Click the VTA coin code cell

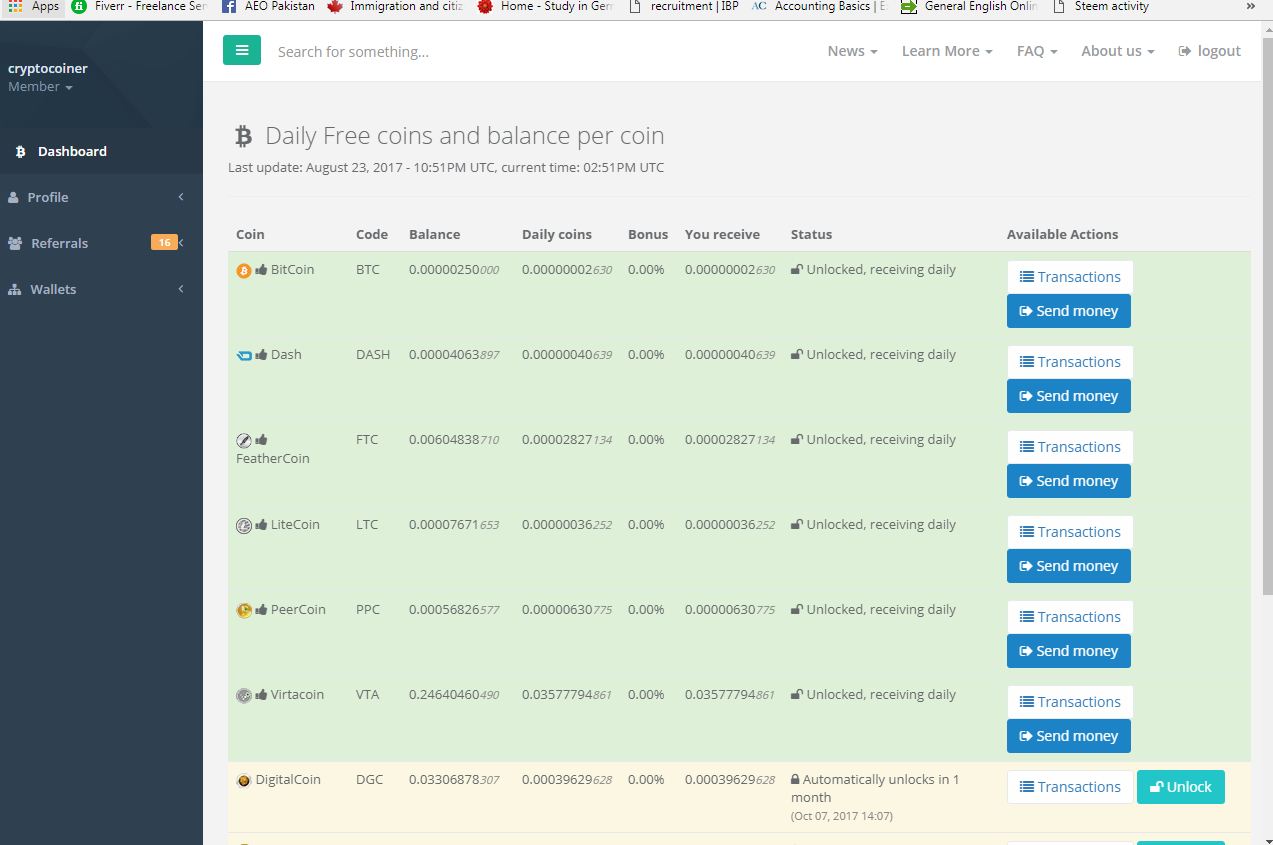(x=368, y=695)
